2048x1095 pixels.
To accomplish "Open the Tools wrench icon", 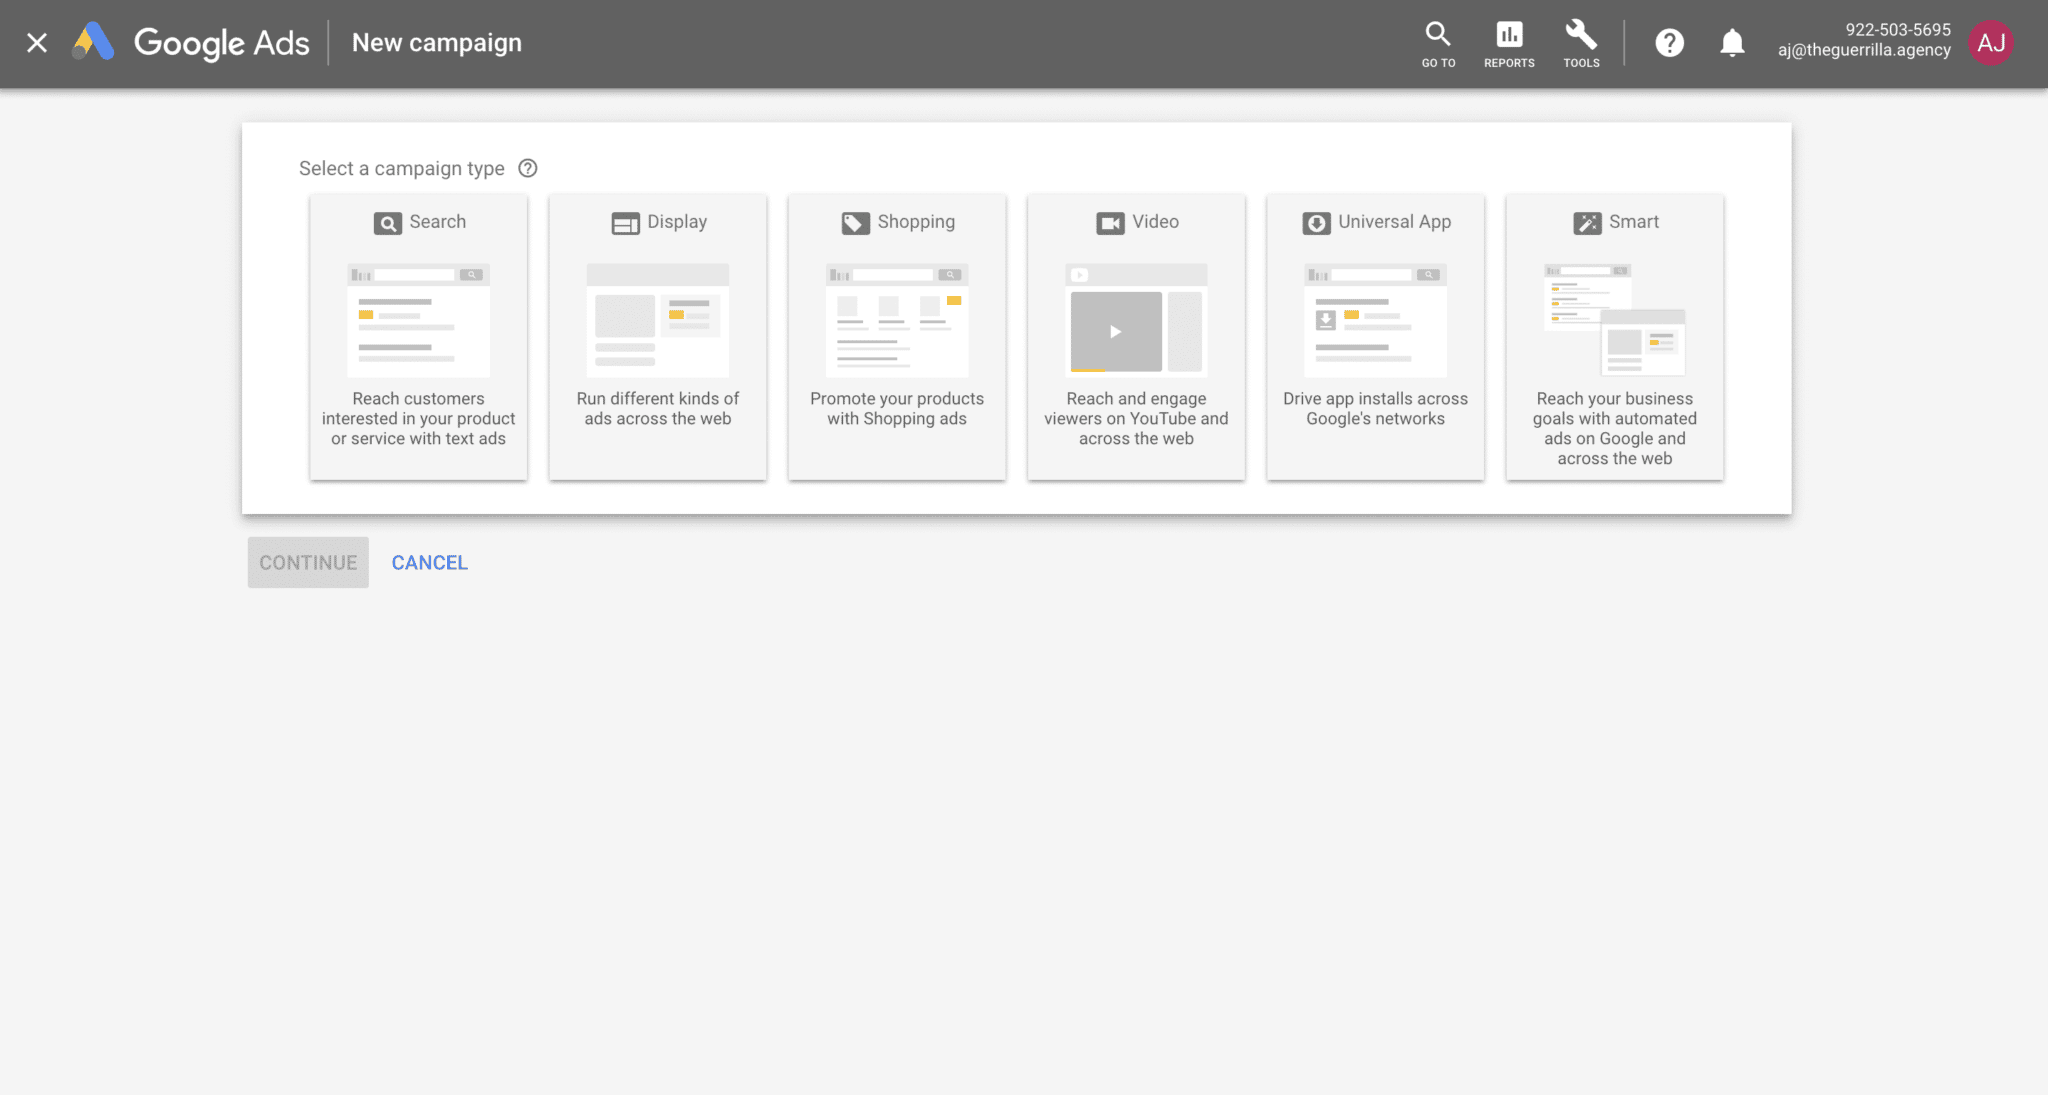I will click(1581, 33).
